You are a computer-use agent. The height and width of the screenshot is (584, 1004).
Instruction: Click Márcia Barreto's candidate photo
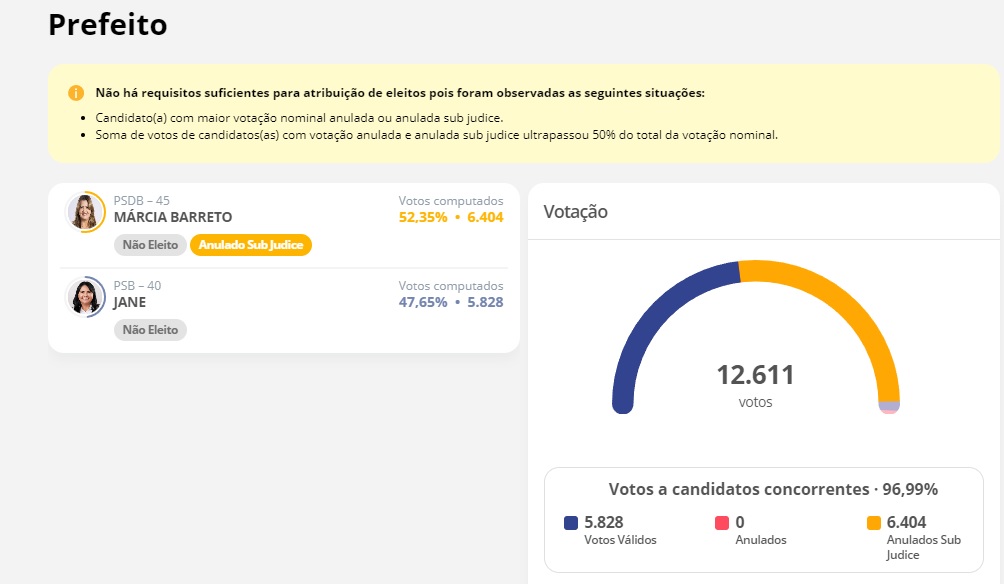click(x=85, y=211)
